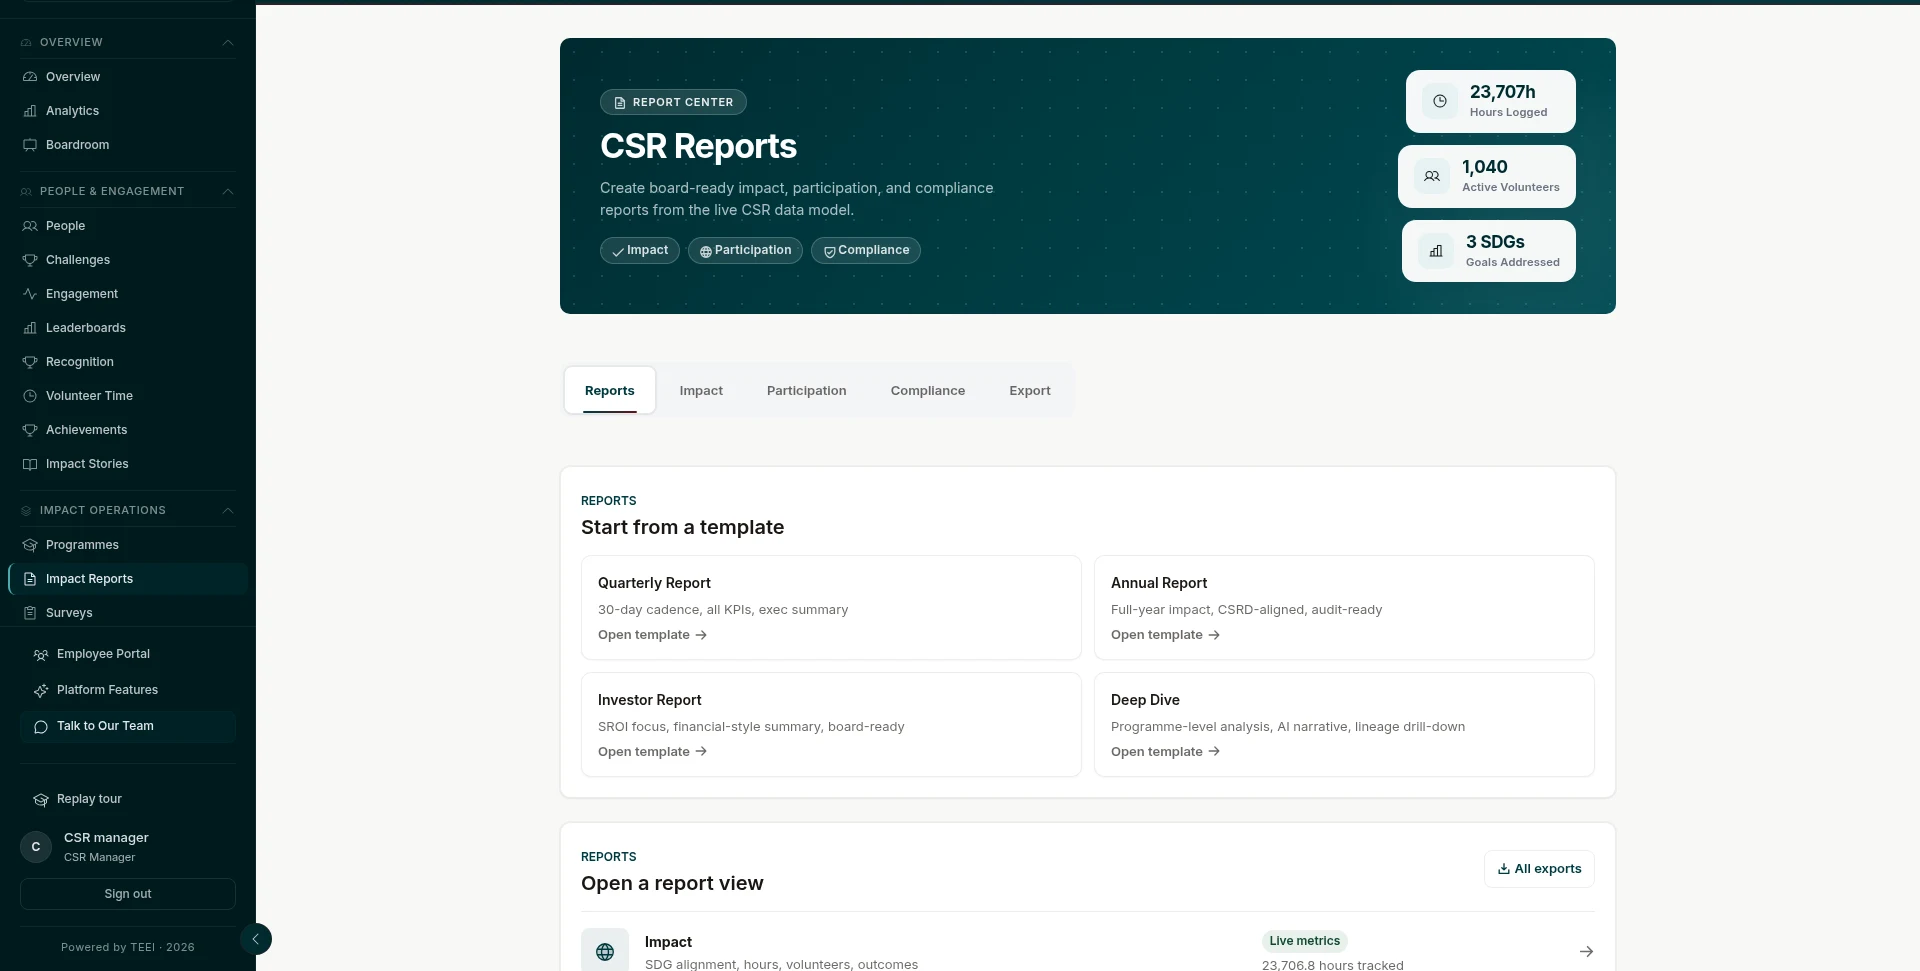1920x971 pixels.
Task: Click the Surveys clipboard icon
Action: 30,613
